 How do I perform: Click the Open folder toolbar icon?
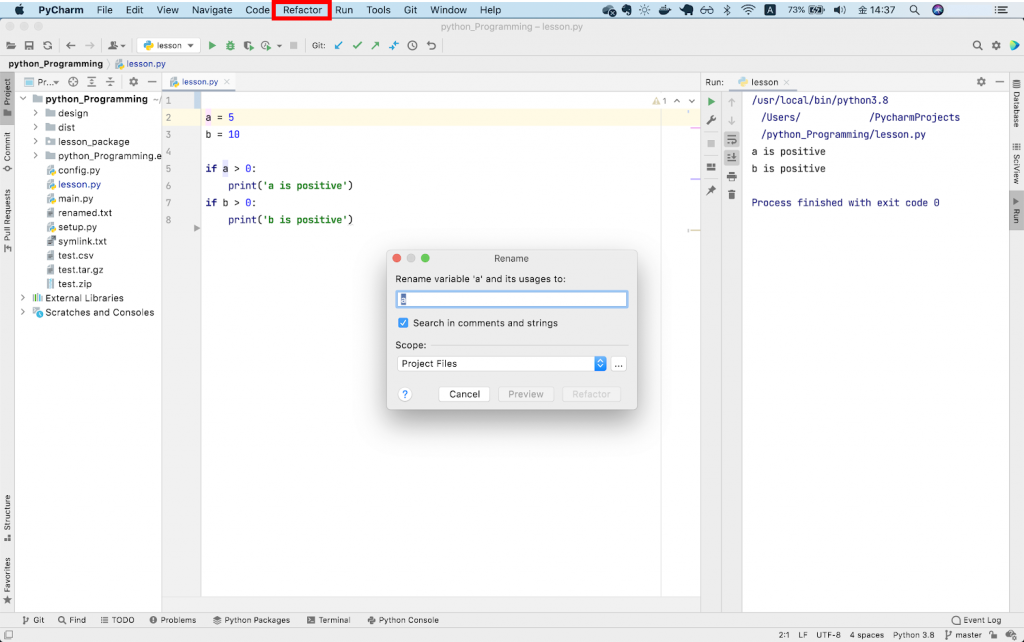tap(10, 46)
